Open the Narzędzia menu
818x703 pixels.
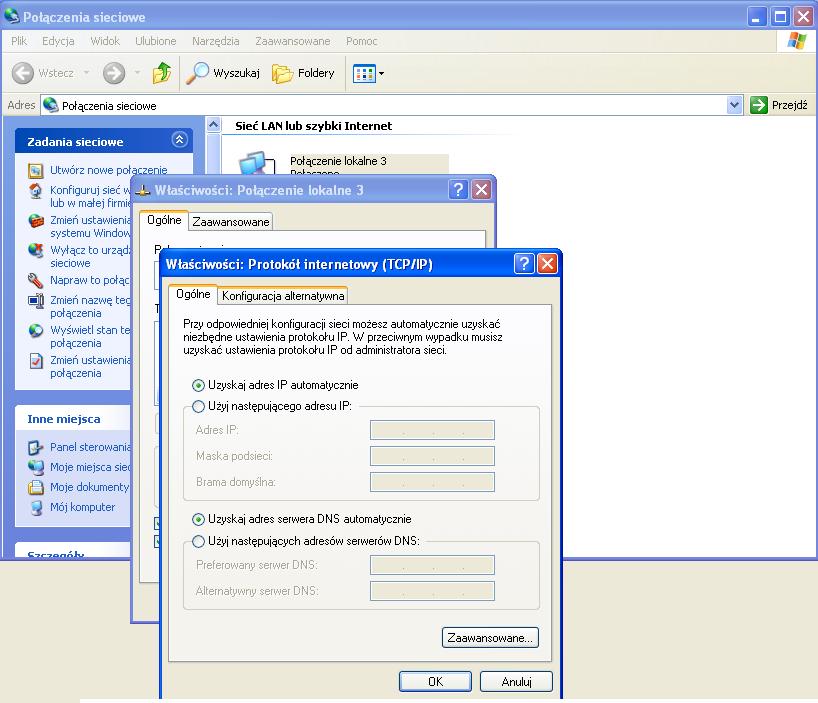(x=215, y=41)
